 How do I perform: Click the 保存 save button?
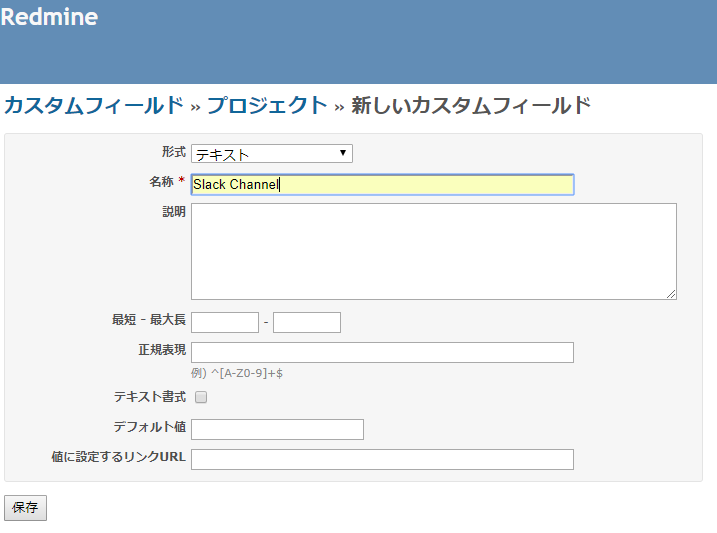[x=26, y=507]
